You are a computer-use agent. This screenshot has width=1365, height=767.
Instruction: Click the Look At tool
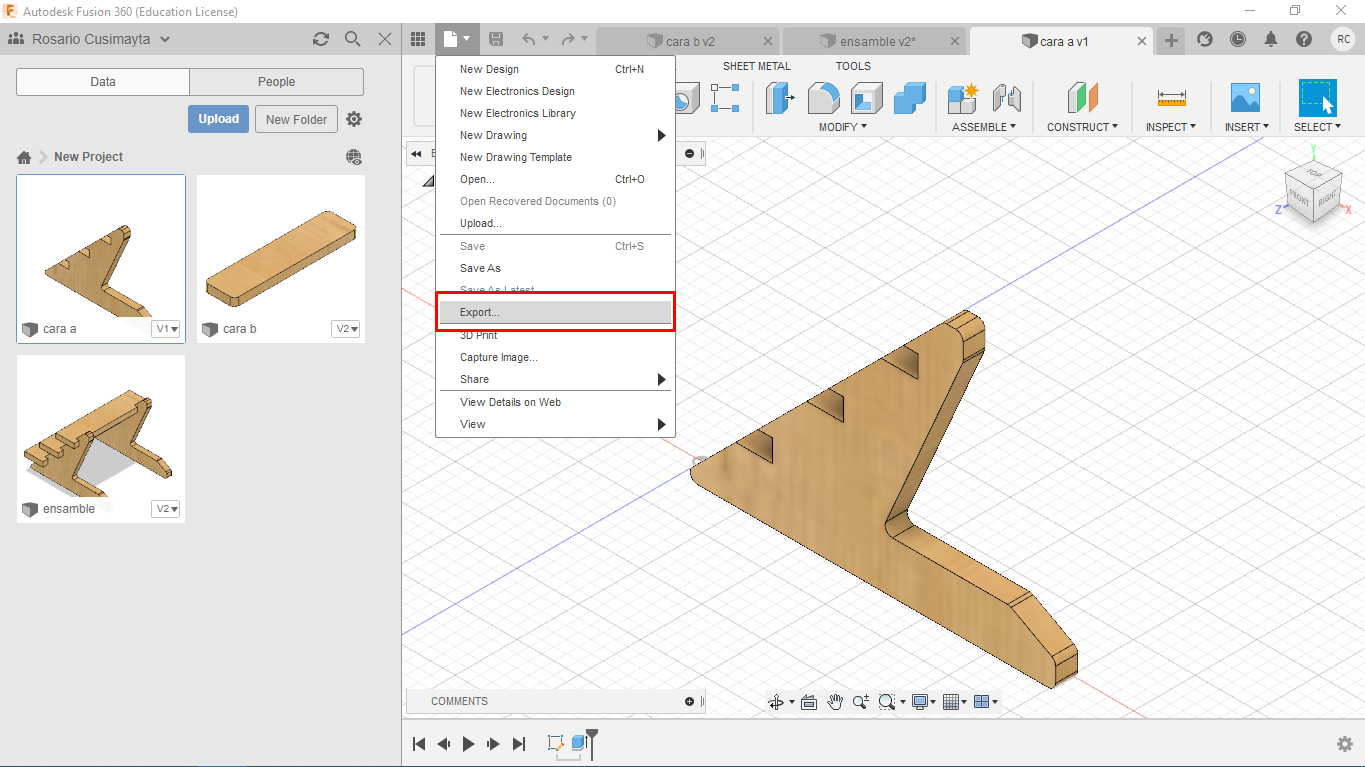click(809, 702)
